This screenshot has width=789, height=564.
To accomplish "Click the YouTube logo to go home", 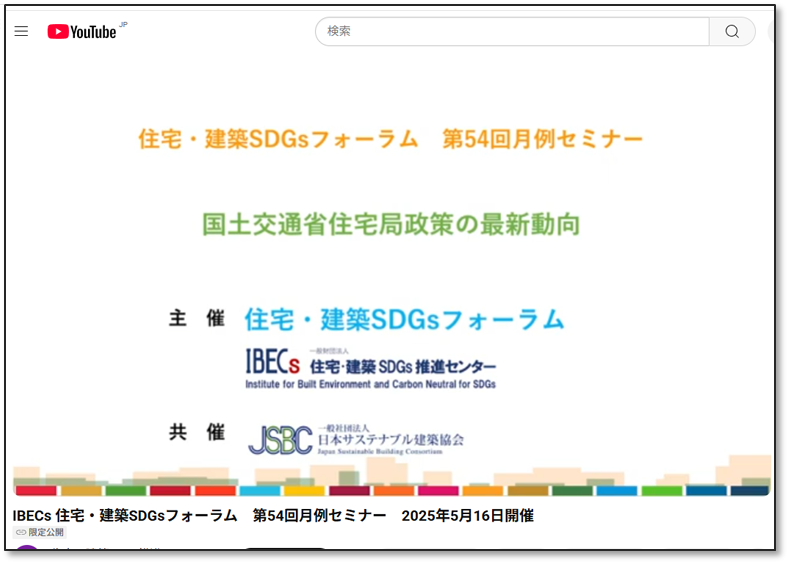I will [82, 32].
